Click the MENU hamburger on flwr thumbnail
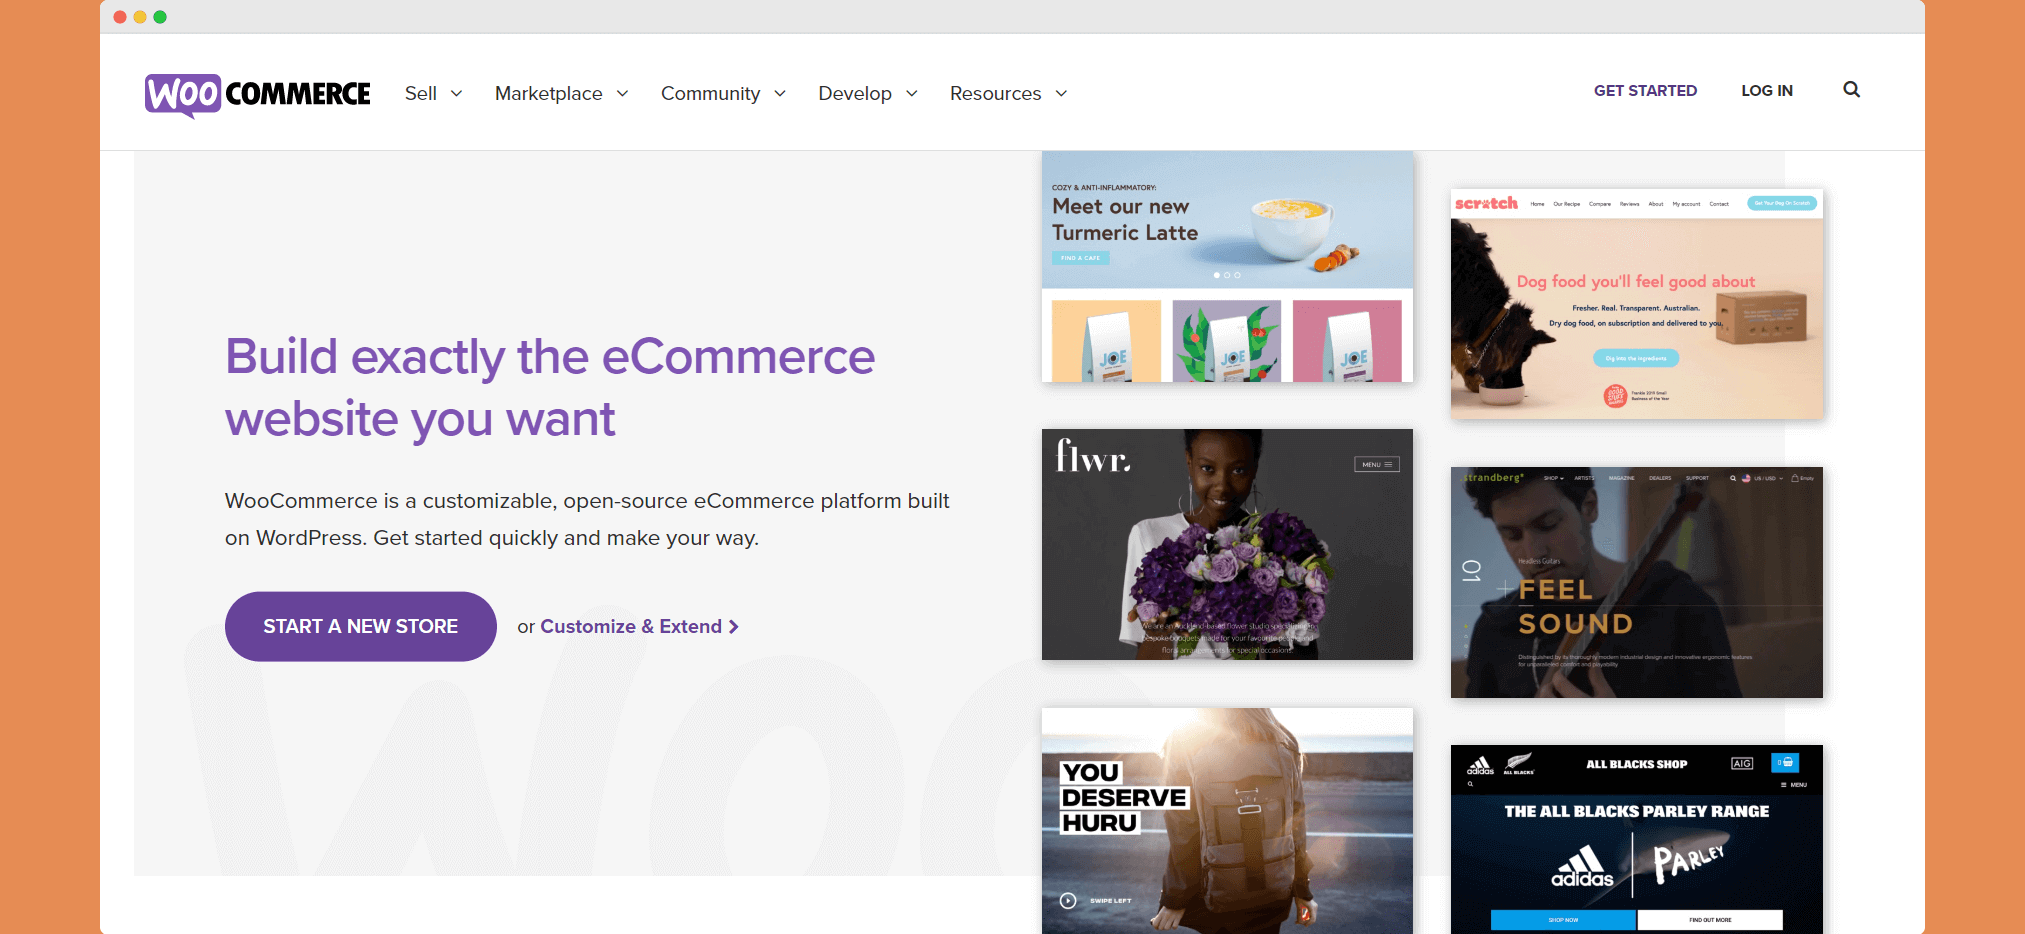Image resolution: width=2025 pixels, height=934 pixels. [x=1377, y=464]
